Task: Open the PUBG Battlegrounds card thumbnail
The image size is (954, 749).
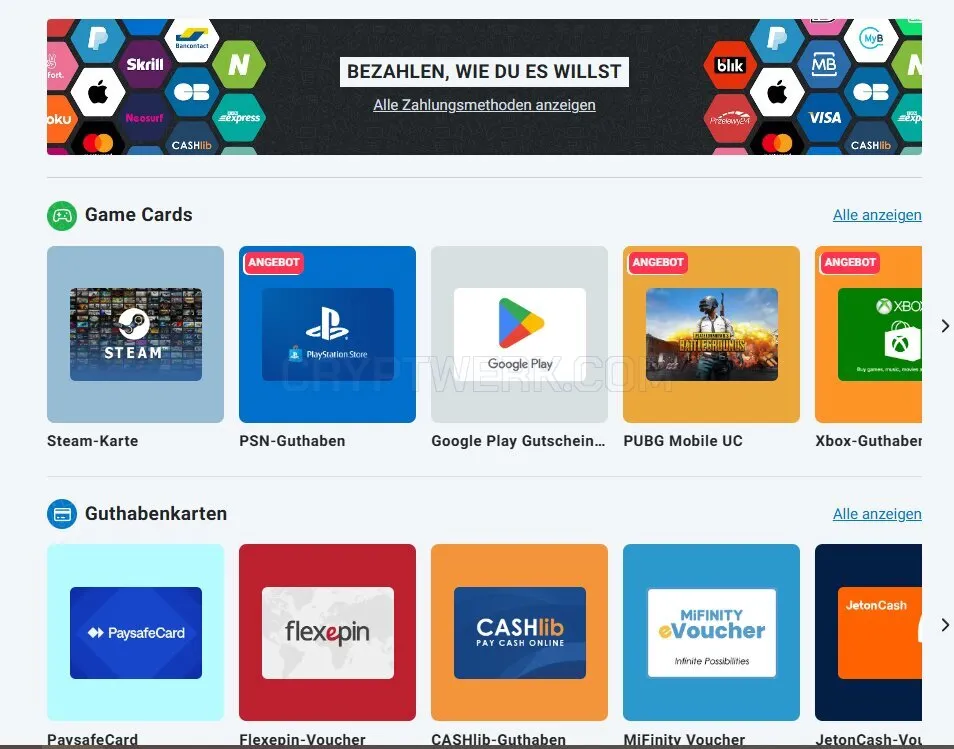Action: pyautogui.click(x=711, y=334)
